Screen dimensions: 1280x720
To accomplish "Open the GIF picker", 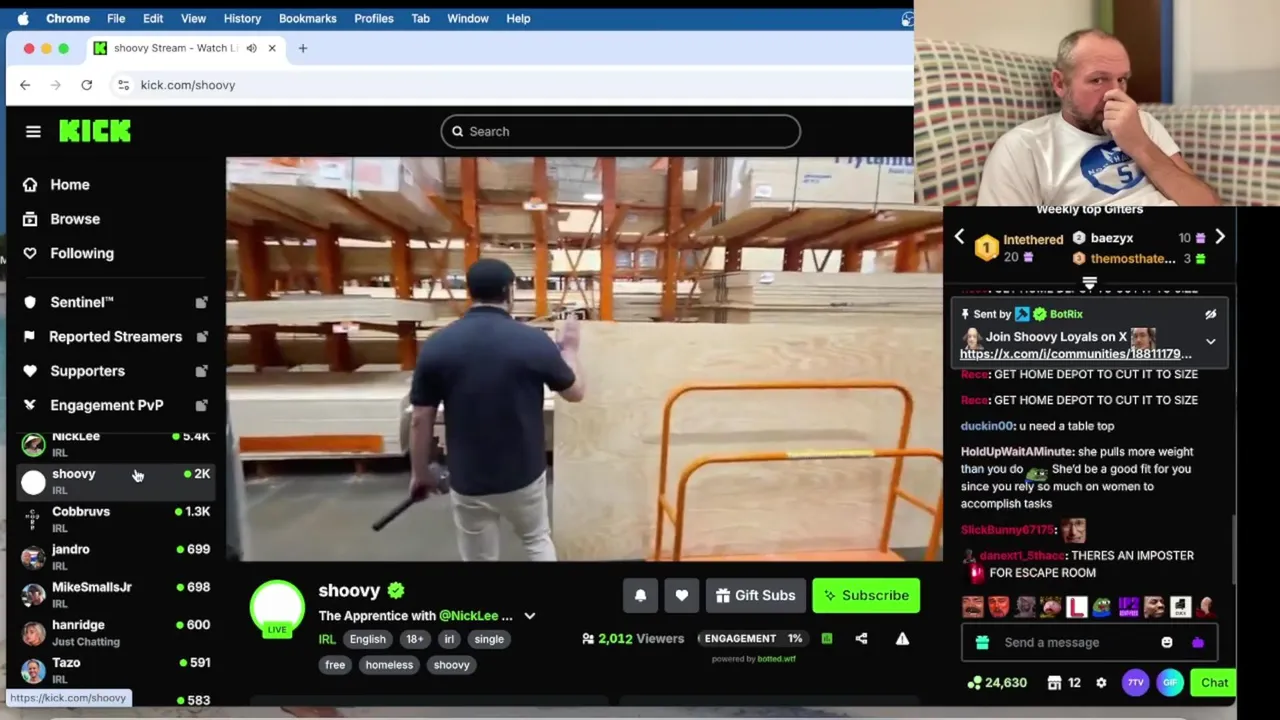I will click(1170, 683).
